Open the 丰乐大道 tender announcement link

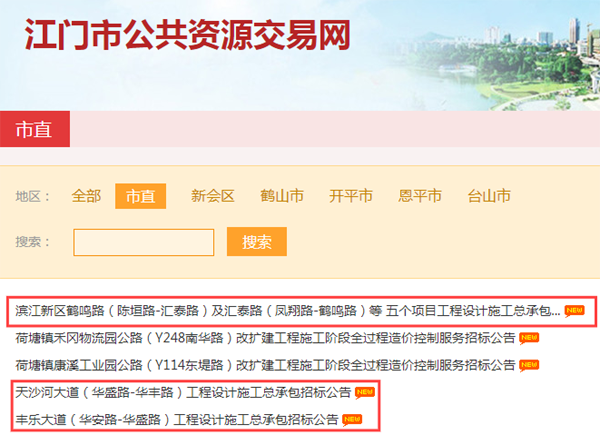coord(177,420)
